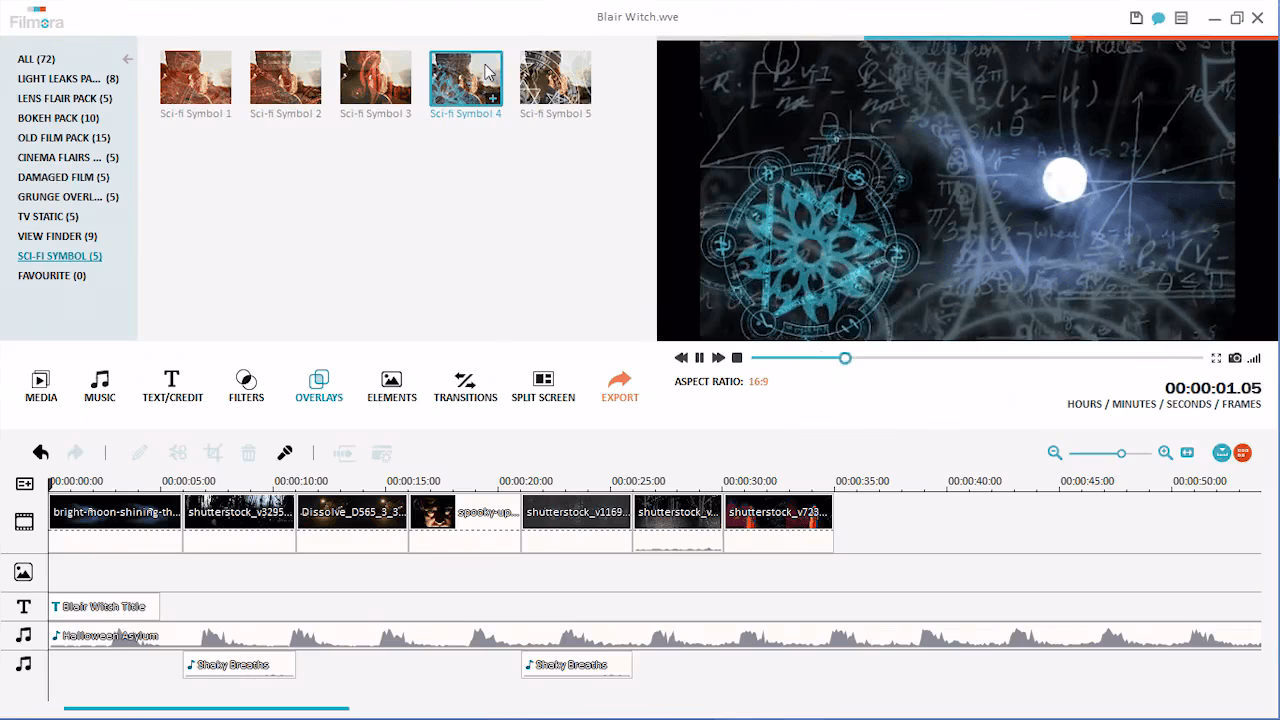This screenshot has width=1280, height=720.
Task: Stop the preview playback
Action: 737,358
